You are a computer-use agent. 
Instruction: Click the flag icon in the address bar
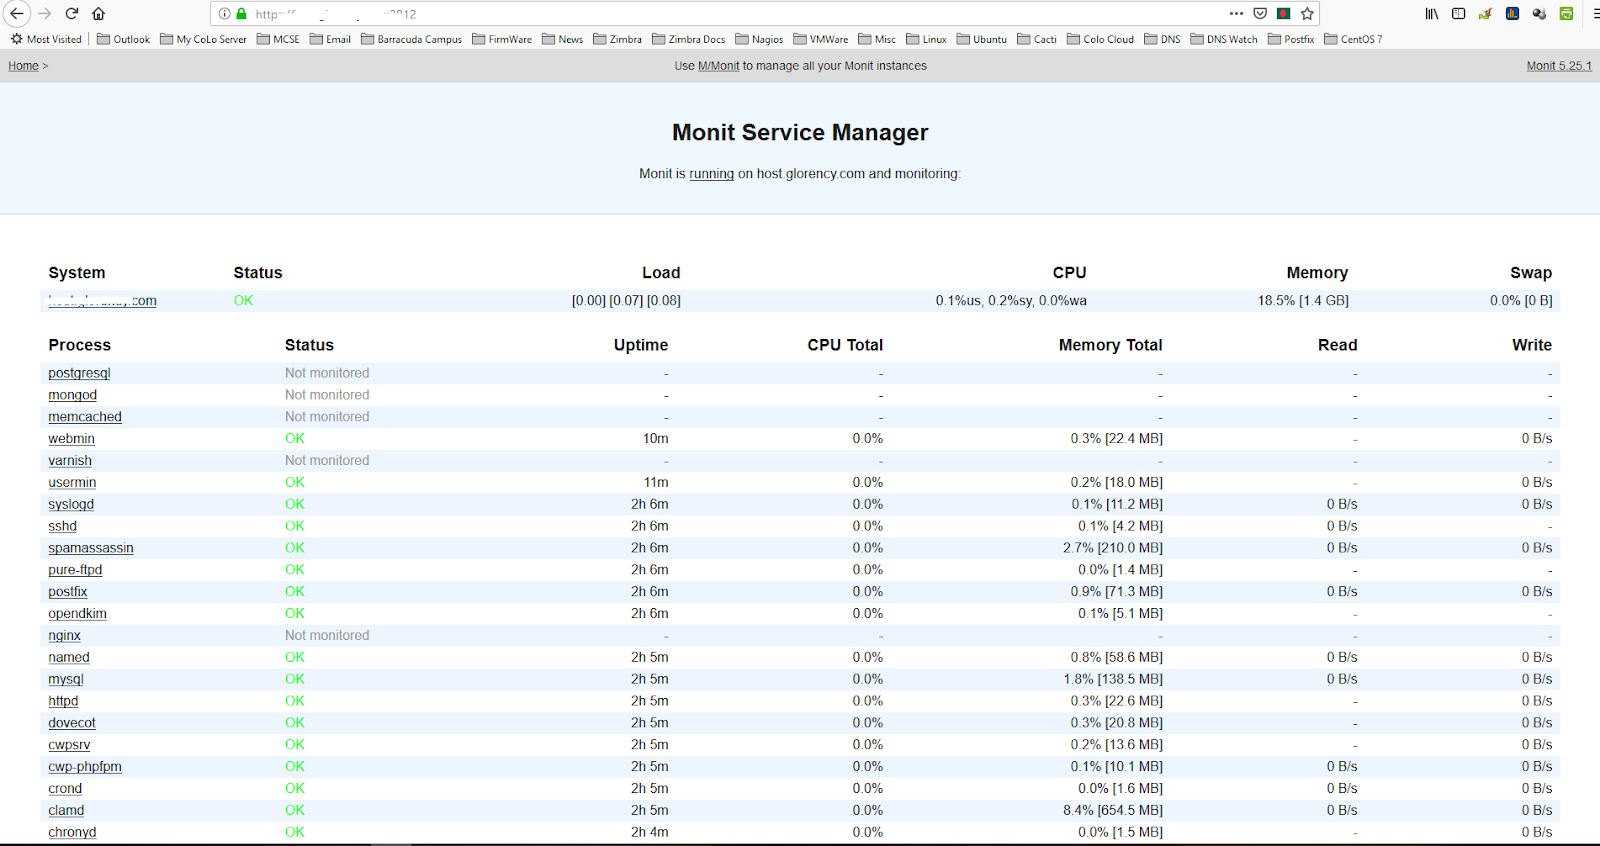pyautogui.click(x=1284, y=13)
